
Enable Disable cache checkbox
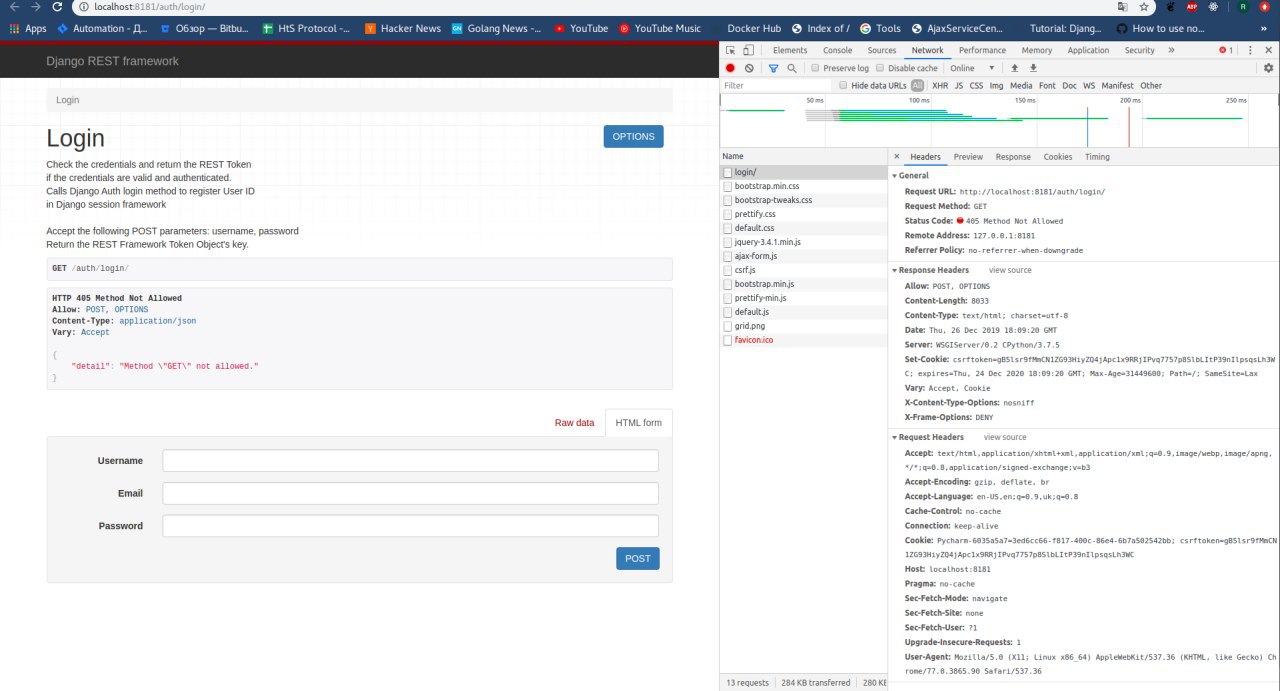tap(880, 68)
